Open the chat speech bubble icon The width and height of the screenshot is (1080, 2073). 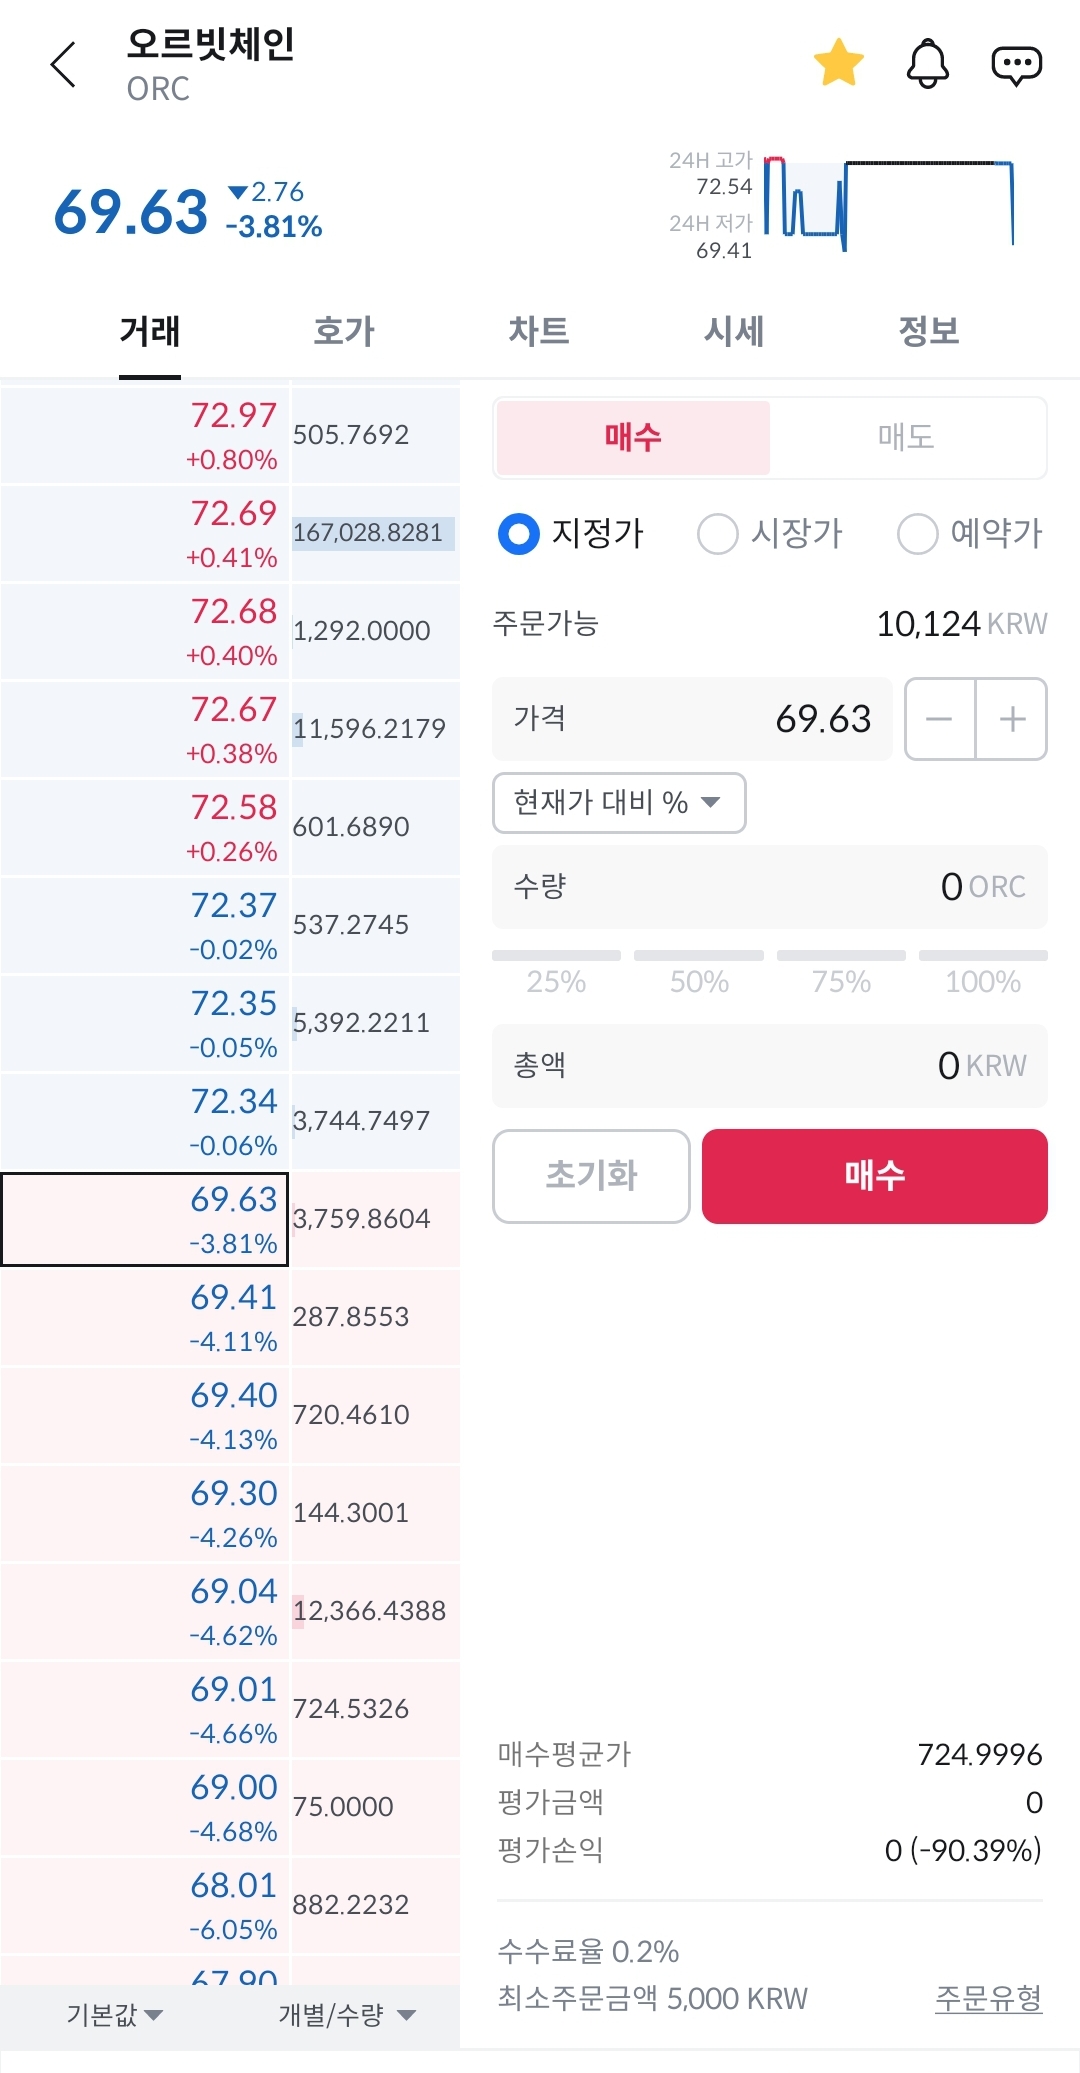(1016, 65)
